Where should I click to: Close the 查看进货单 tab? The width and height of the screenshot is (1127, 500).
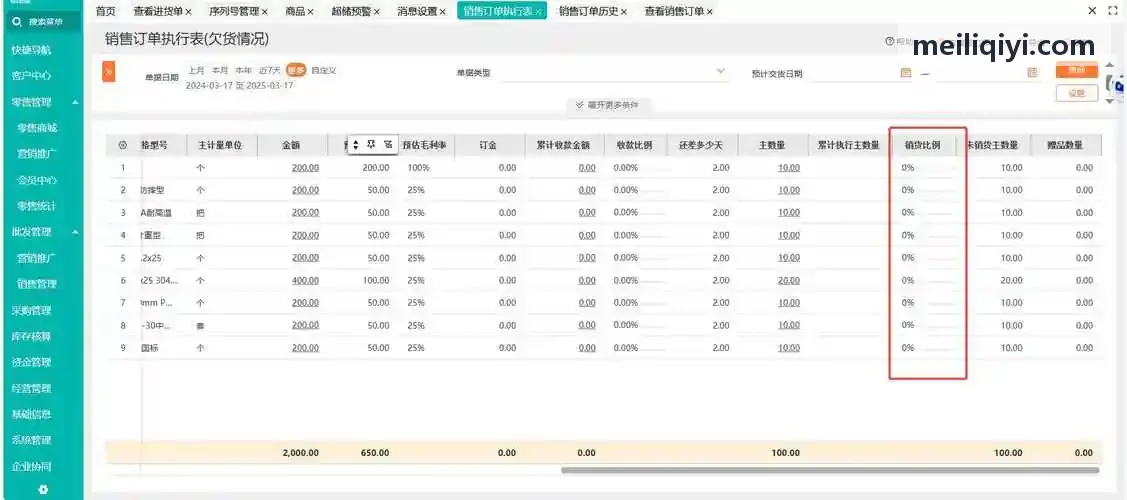[x=188, y=11]
